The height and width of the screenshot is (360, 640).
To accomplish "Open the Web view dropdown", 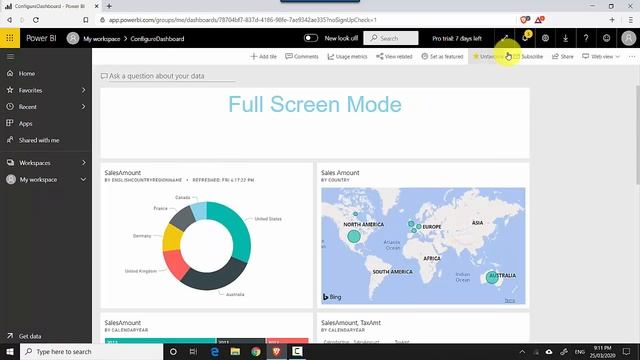I will tap(601, 56).
